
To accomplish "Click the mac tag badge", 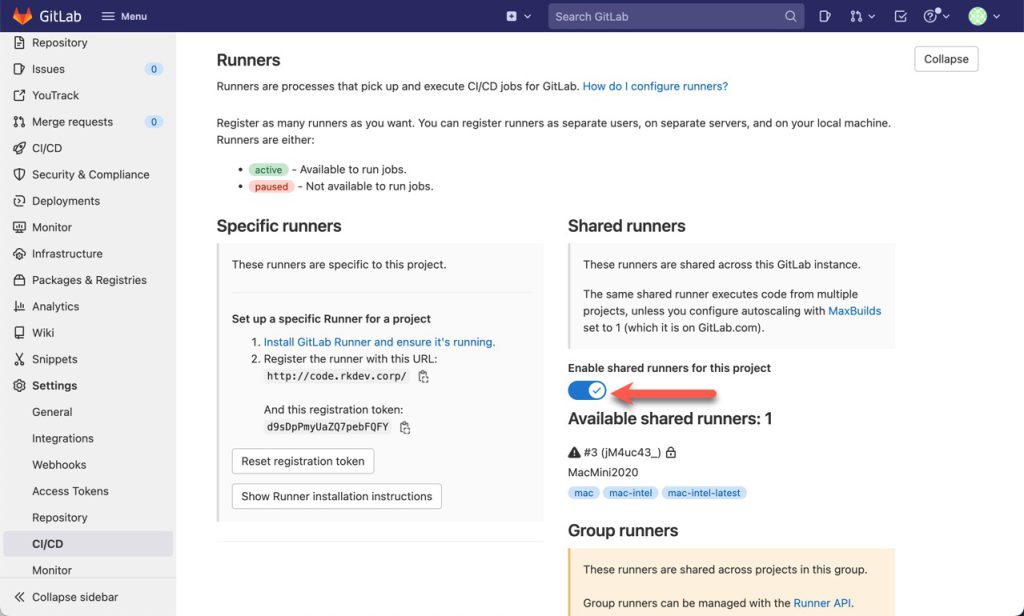I will (x=583, y=493).
